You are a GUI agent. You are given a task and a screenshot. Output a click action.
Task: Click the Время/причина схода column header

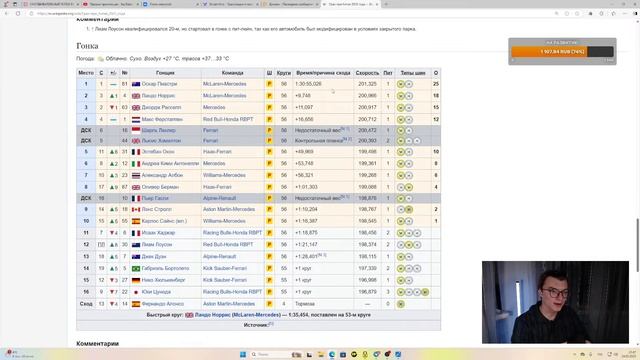323,73
